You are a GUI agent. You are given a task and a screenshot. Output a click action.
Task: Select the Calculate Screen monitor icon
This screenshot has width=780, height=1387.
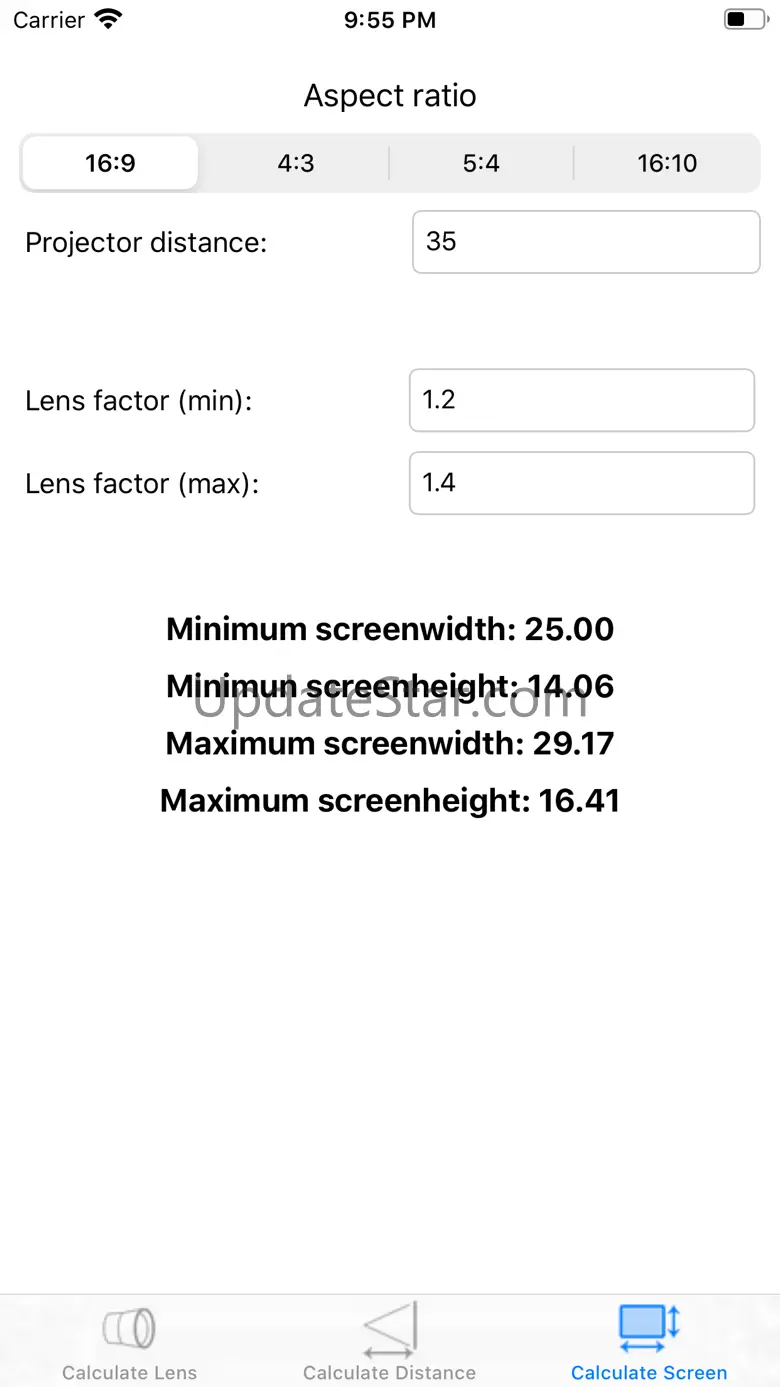tap(649, 1324)
